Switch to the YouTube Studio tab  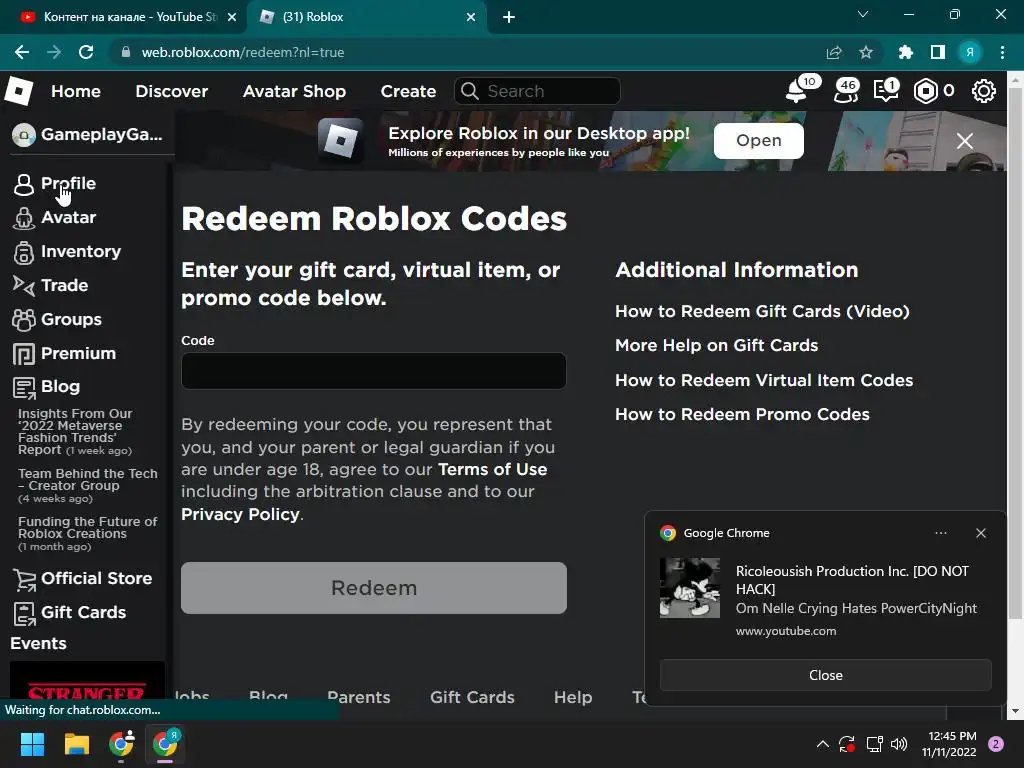click(x=130, y=17)
